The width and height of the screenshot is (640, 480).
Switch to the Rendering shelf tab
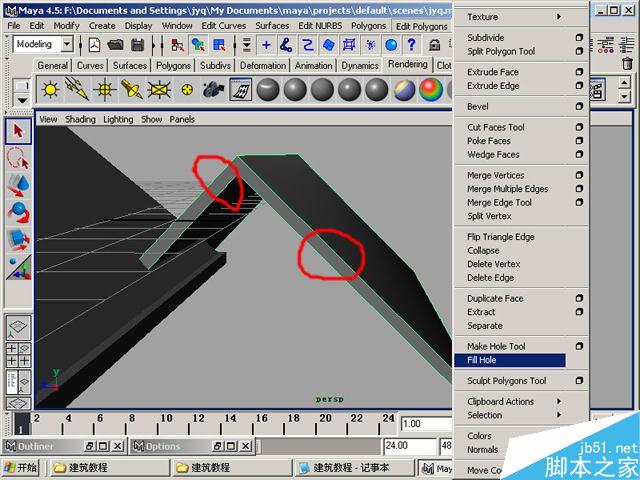(407, 64)
